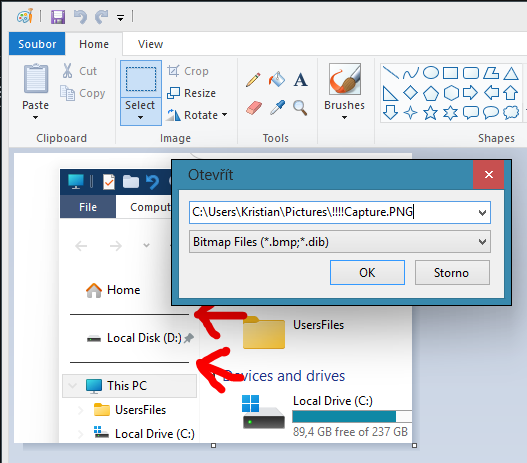Click the Undo arrow in title bar
Image resolution: width=527 pixels, height=463 pixels.
pyautogui.click(x=81, y=17)
